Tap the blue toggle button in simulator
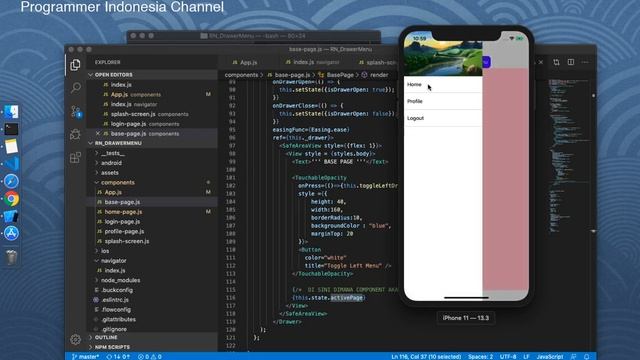Image resolution: width=640 pixels, height=360 pixels. (486, 62)
